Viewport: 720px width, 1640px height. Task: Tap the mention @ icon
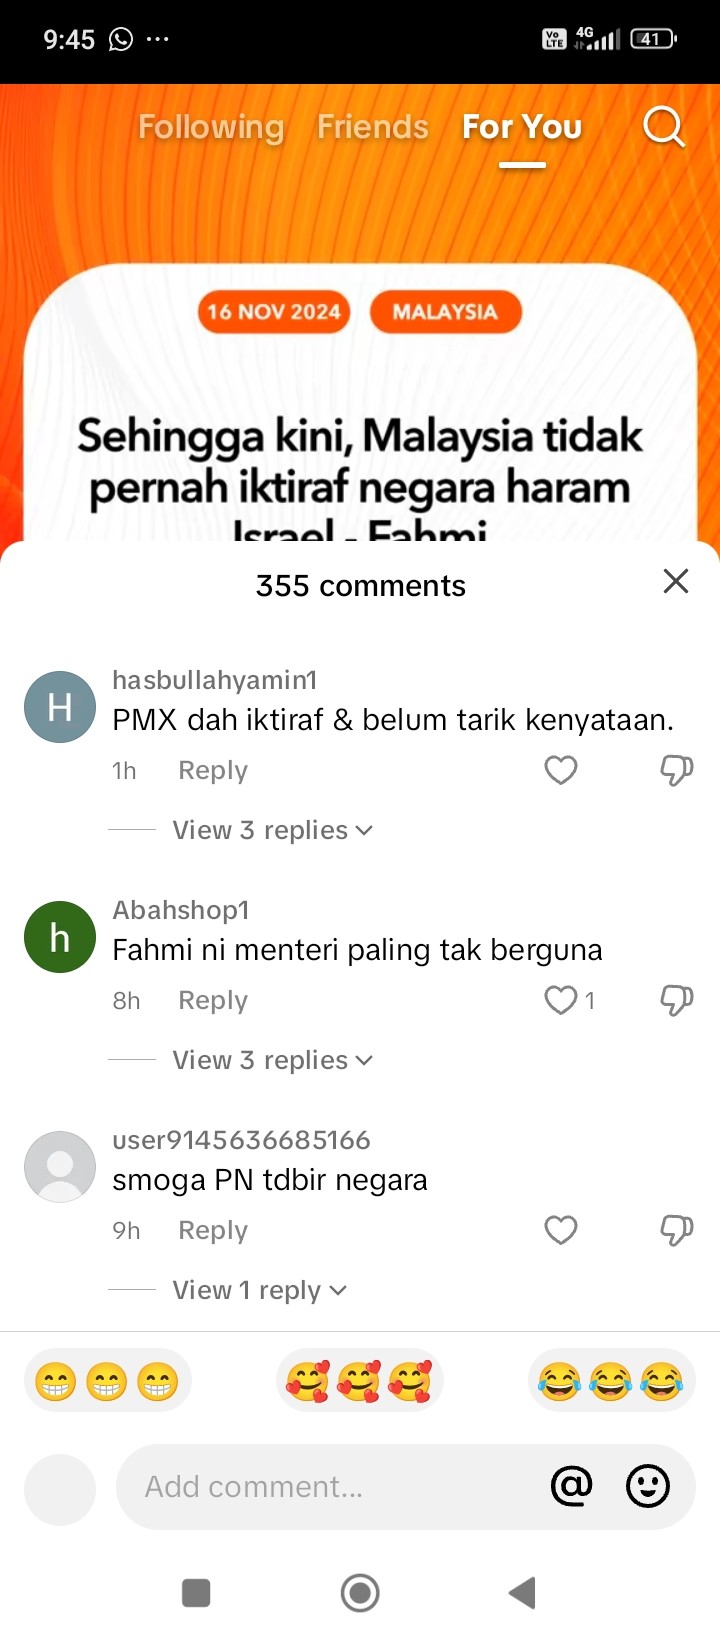tap(572, 1486)
